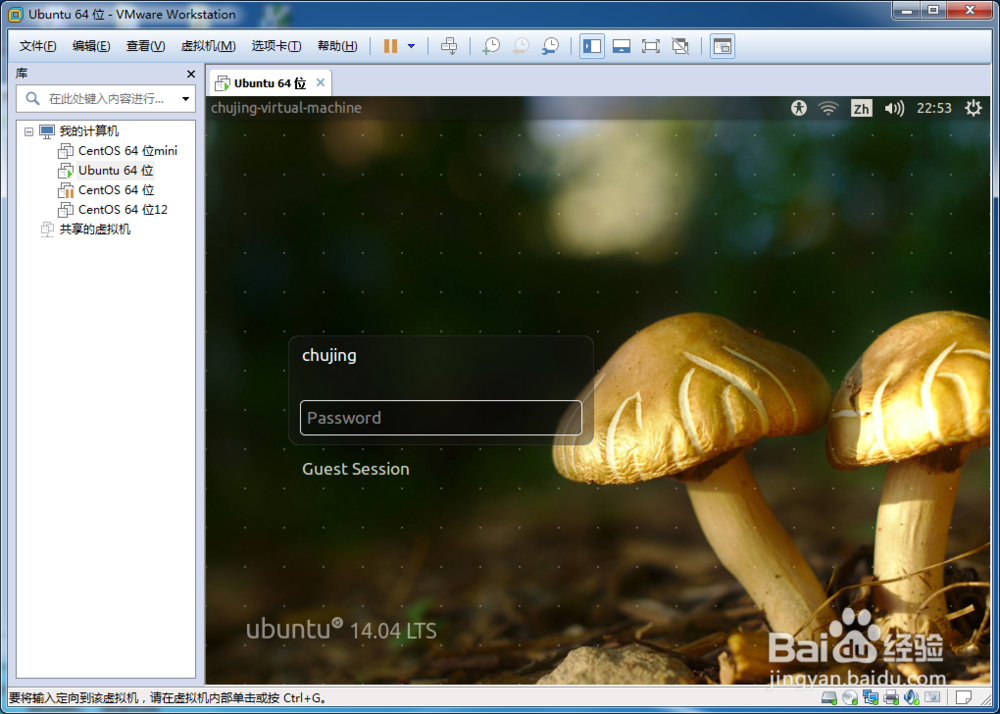Open the 选项卡(T) menu

pyautogui.click(x=276, y=46)
